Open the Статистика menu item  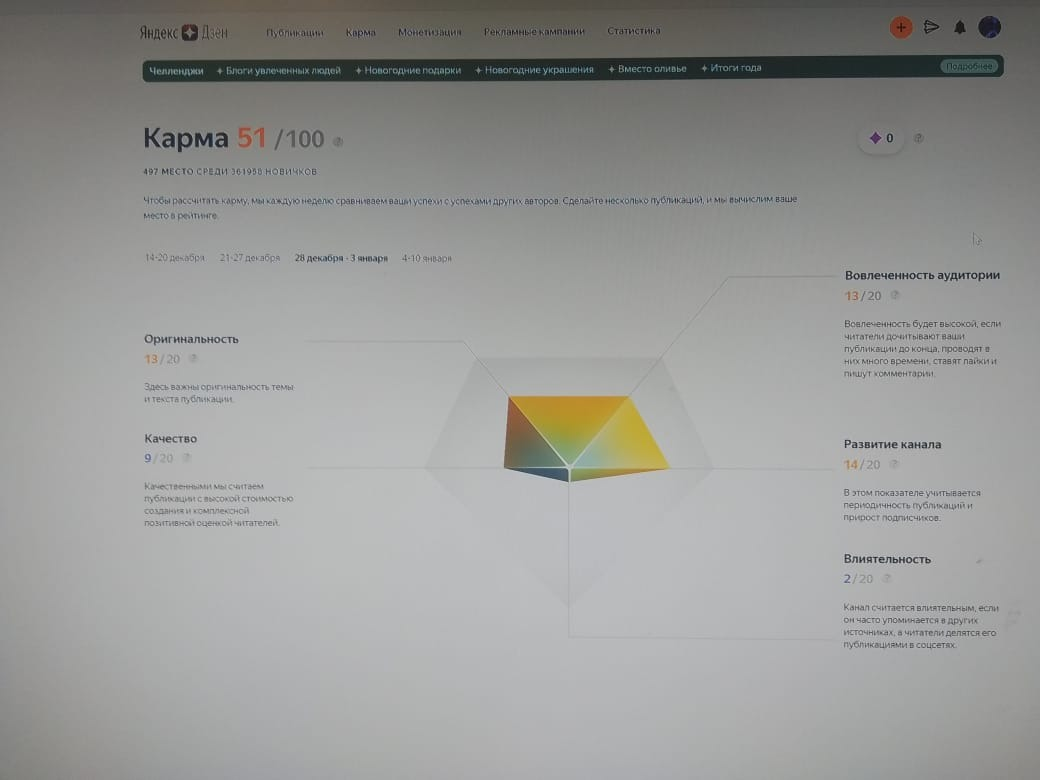tap(633, 31)
